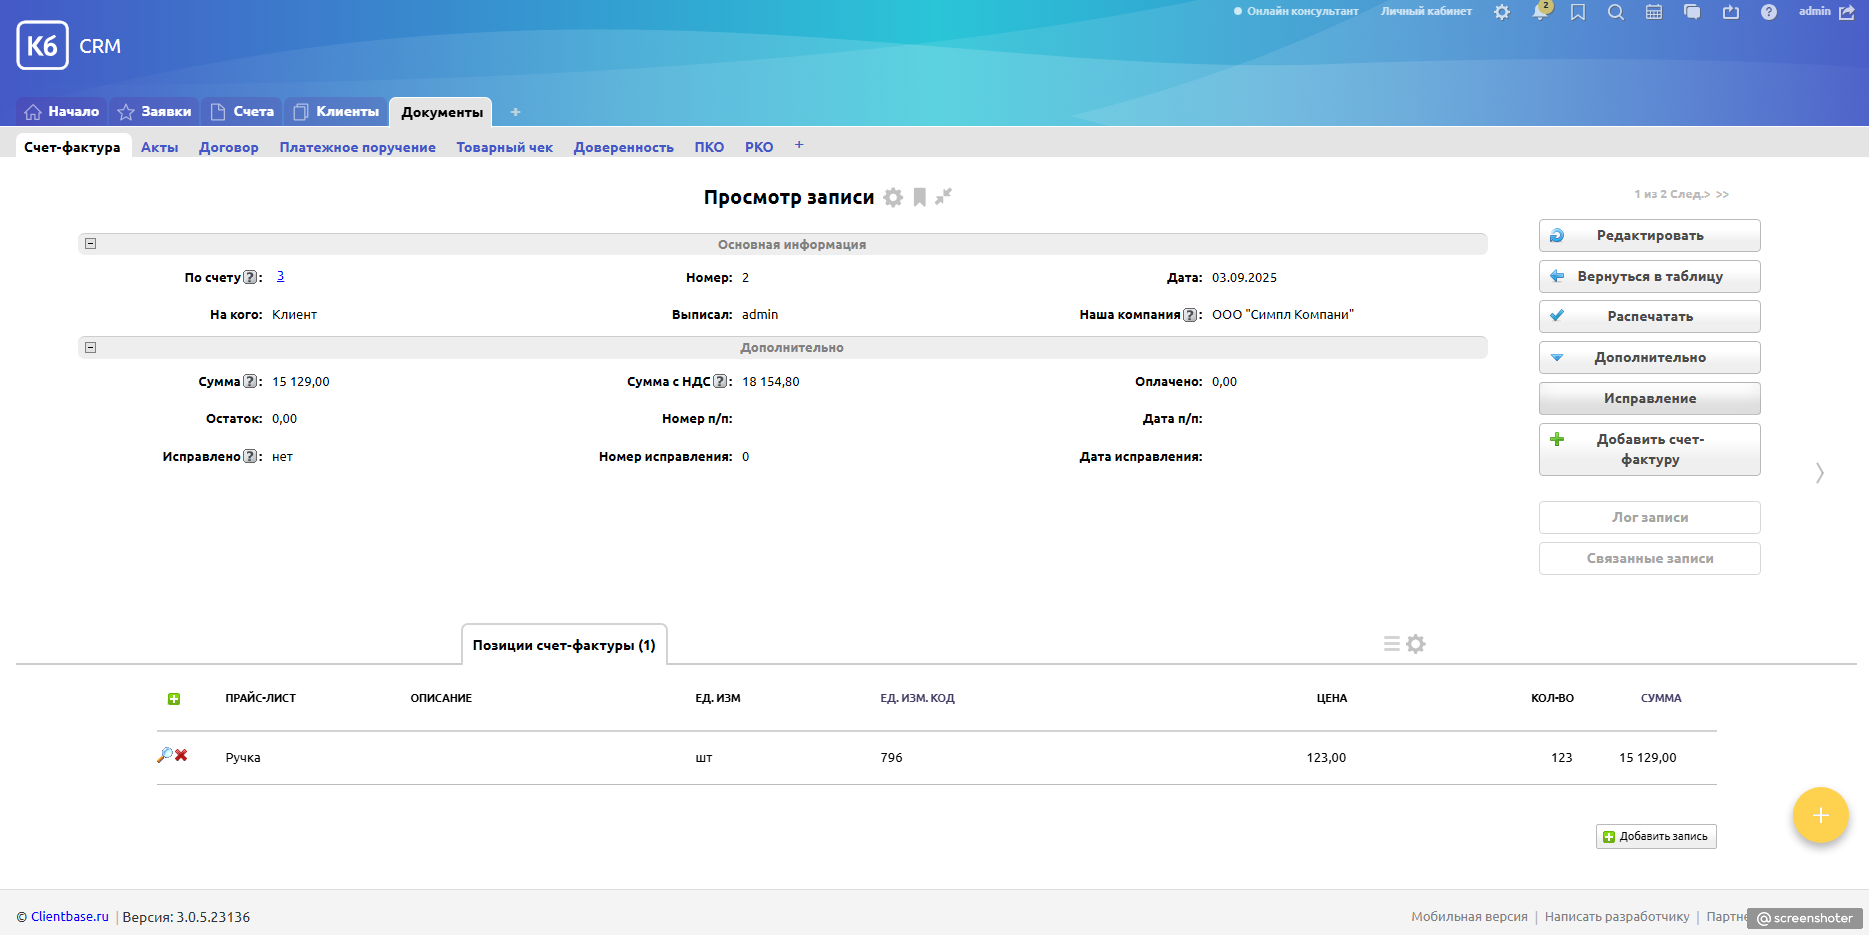1869x935 pixels.
Task: Go to the next record via След.>
Action: coord(1689,194)
